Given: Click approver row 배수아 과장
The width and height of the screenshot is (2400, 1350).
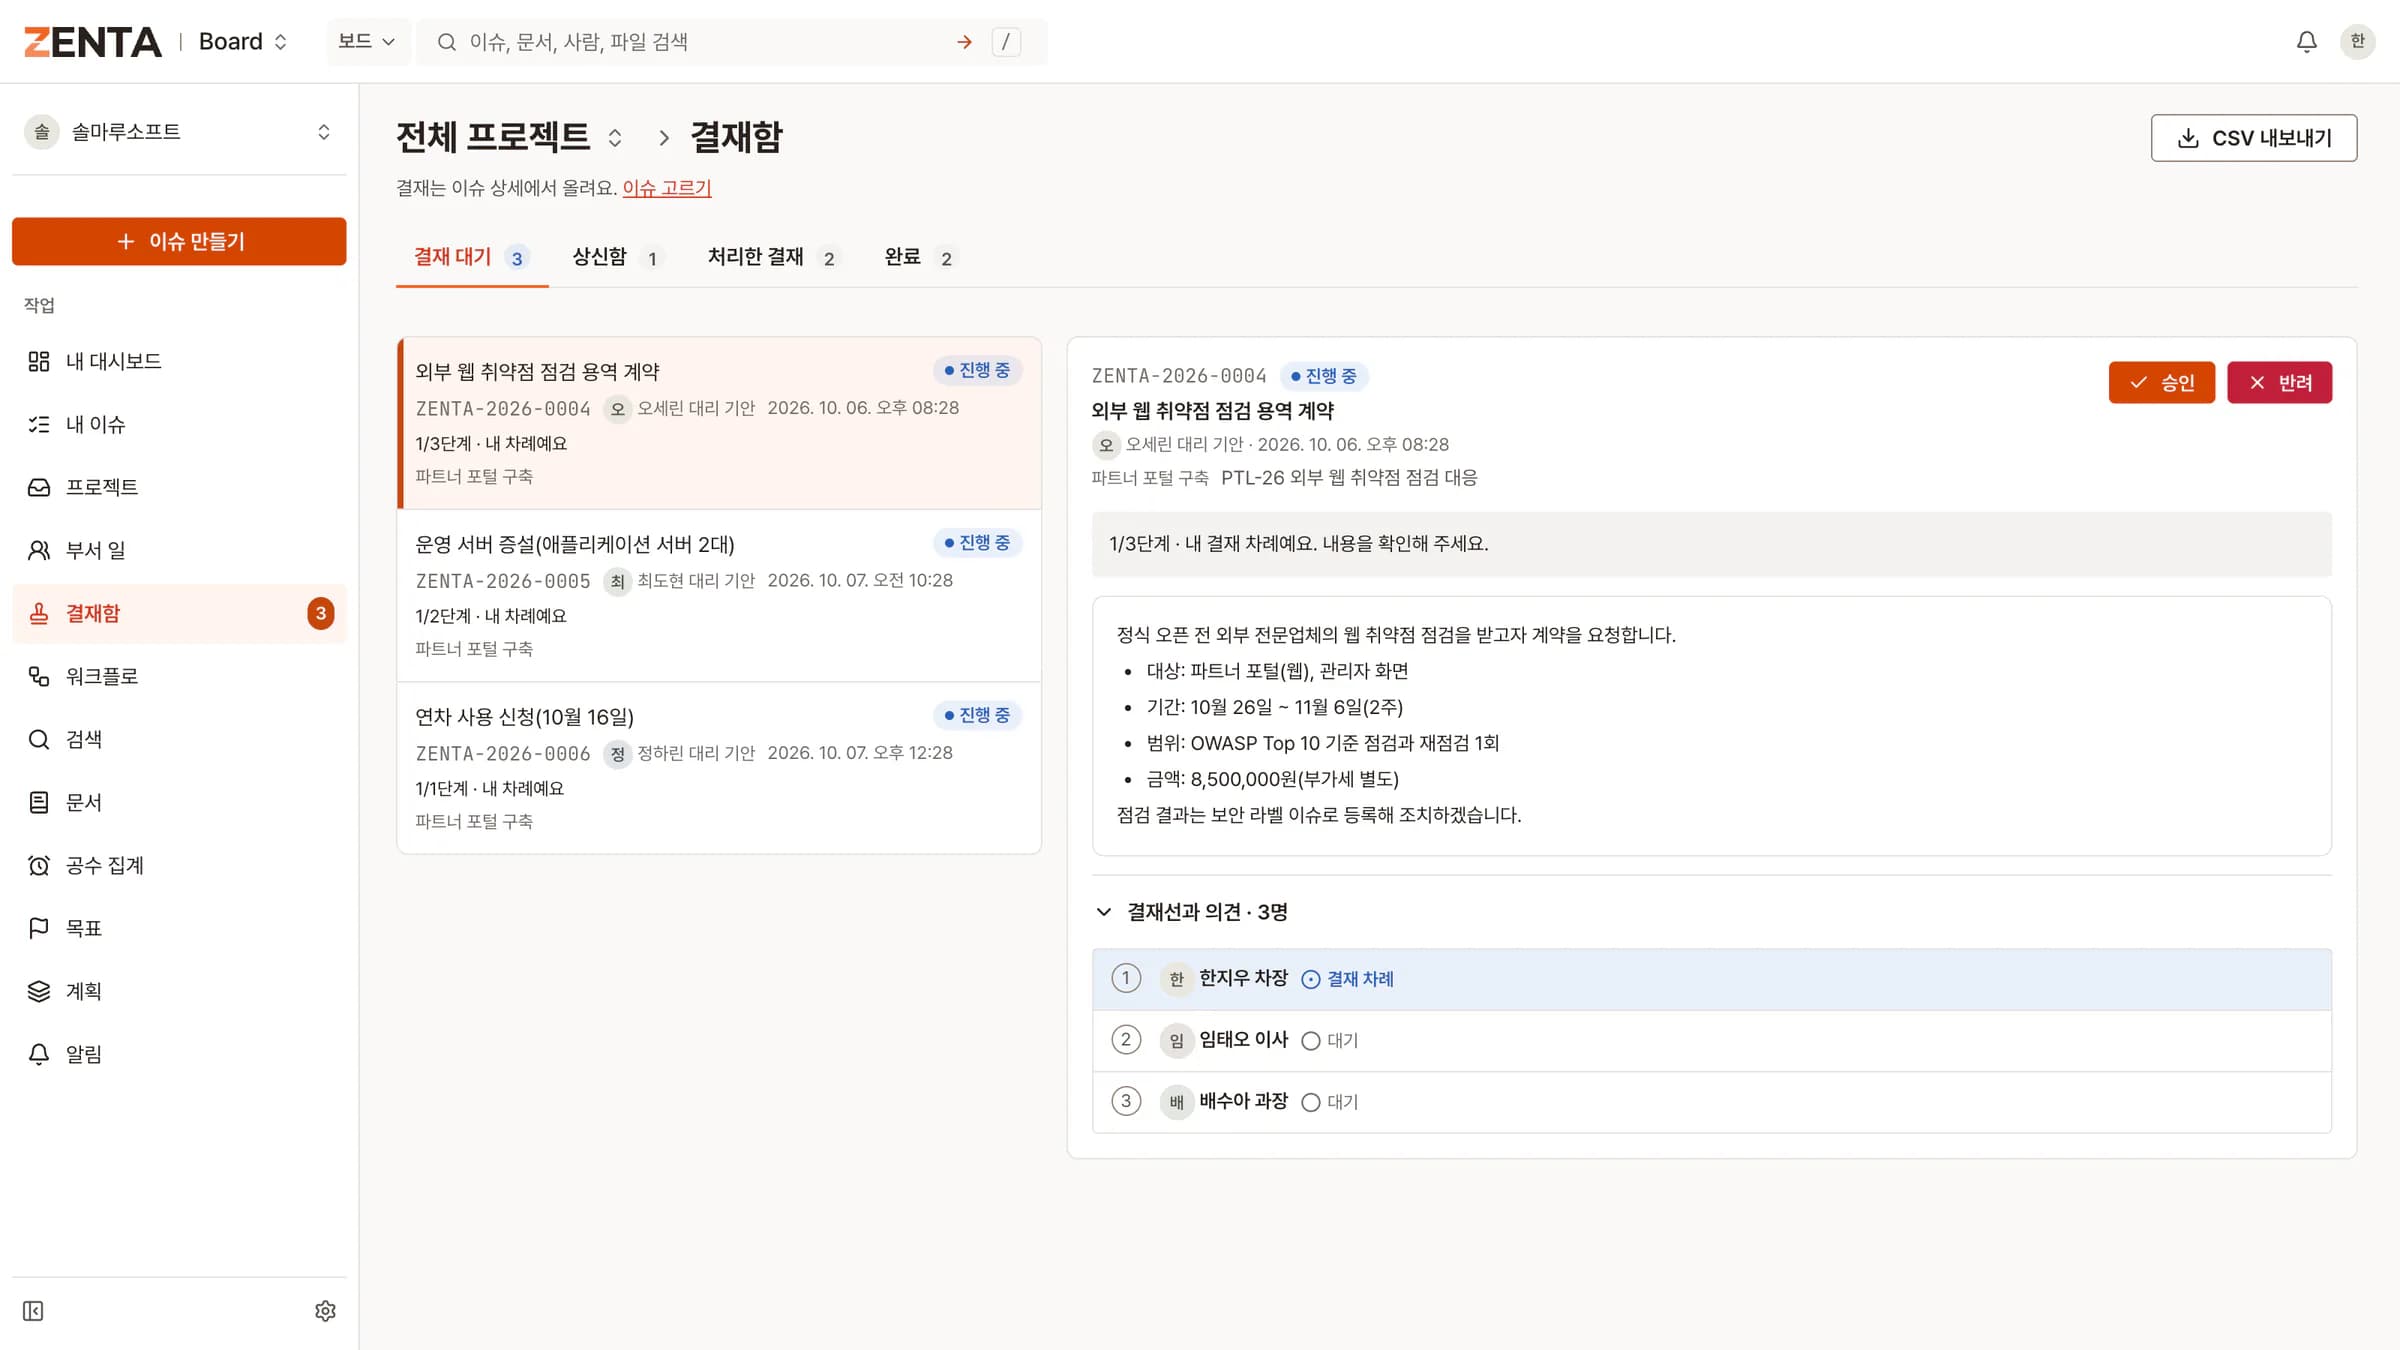Looking at the screenshot, I should 1711,1102.
